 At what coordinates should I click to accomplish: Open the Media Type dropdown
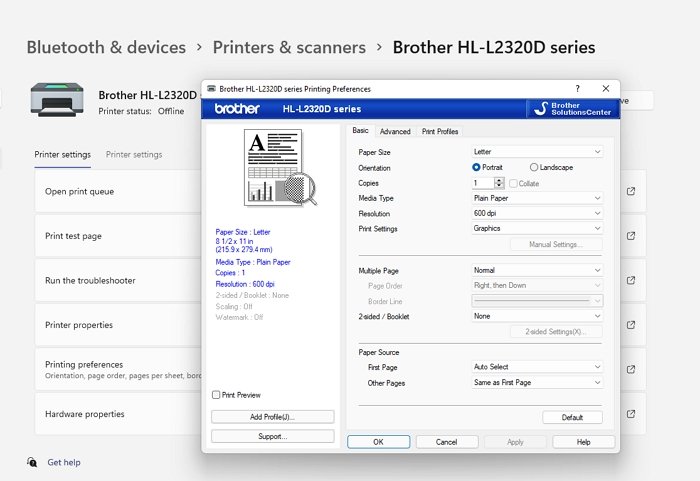point(537,198)
